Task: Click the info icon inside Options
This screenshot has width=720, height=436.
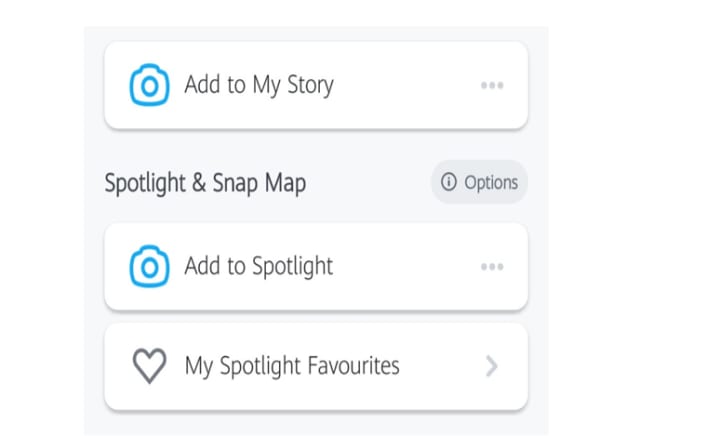Action: [448, 182]
